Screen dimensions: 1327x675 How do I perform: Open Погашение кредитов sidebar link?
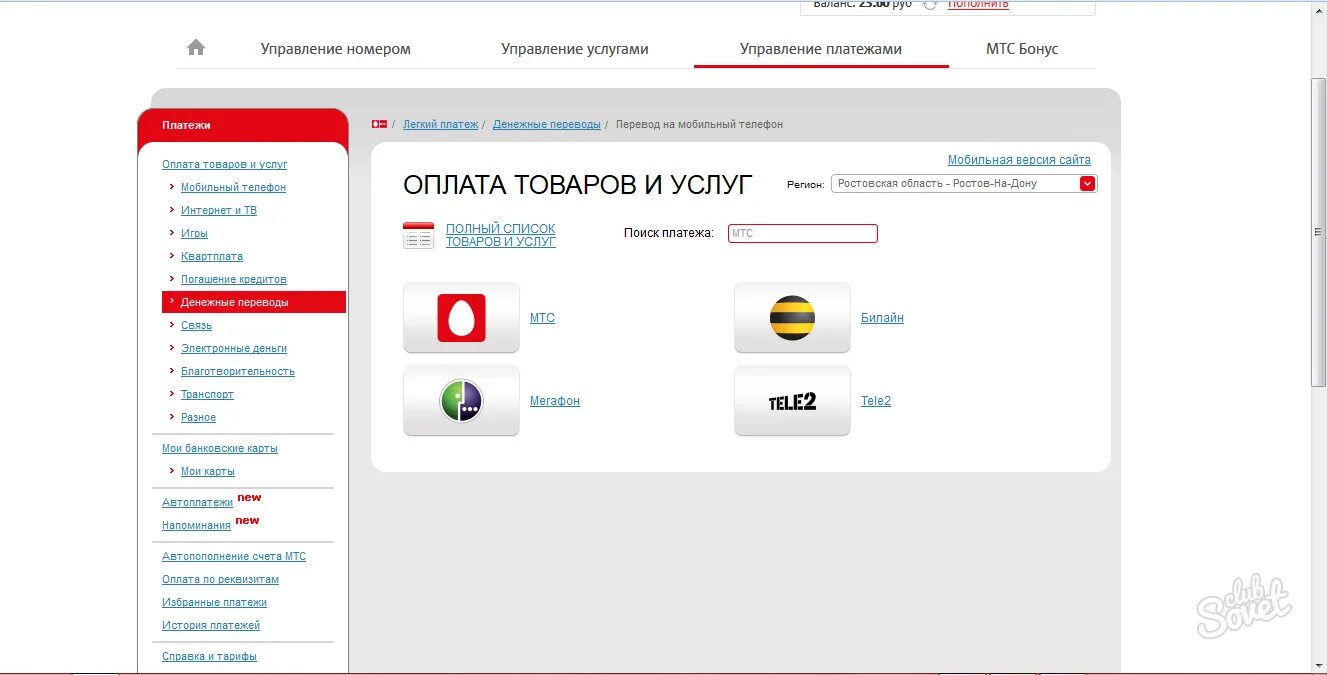234,279
